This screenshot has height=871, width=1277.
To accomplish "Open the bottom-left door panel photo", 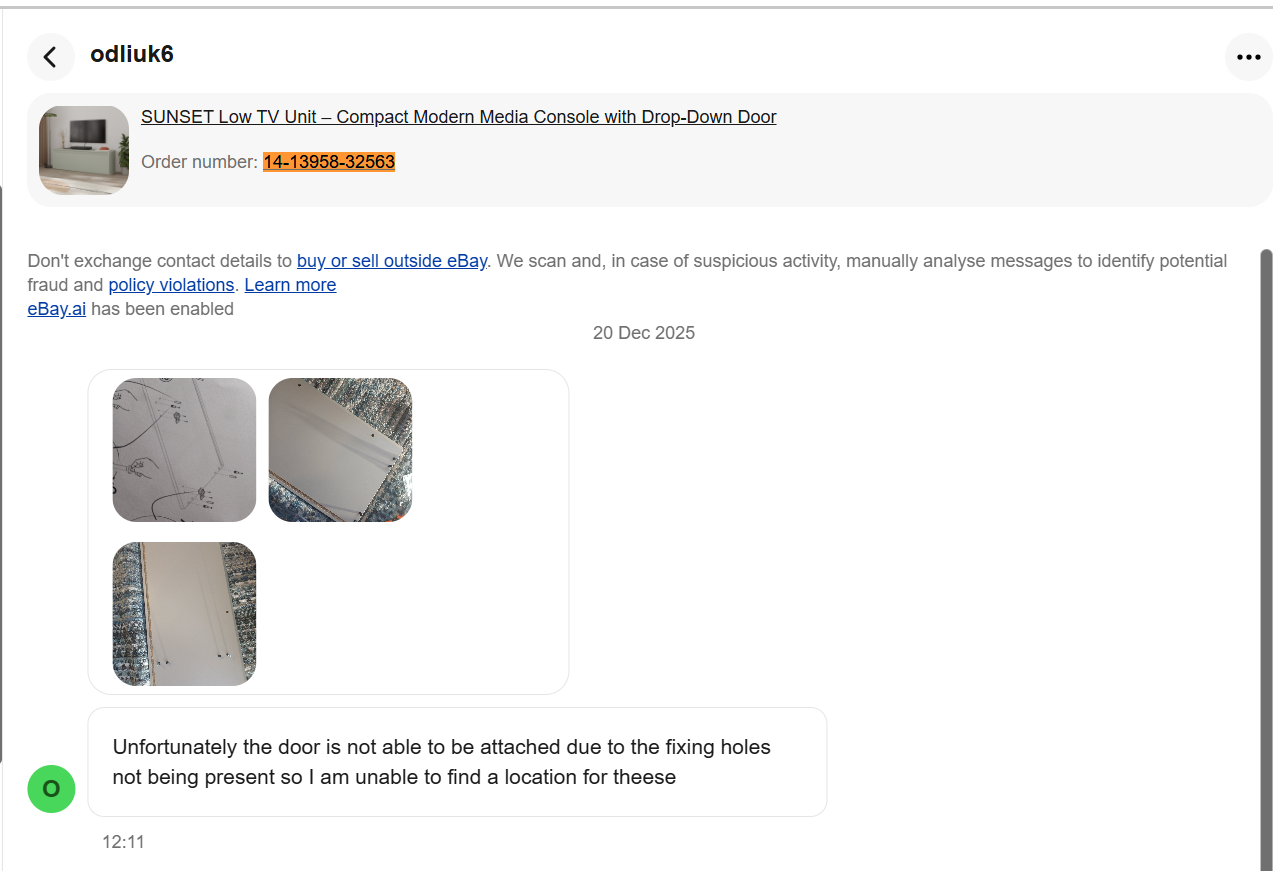I will point(184,614).
